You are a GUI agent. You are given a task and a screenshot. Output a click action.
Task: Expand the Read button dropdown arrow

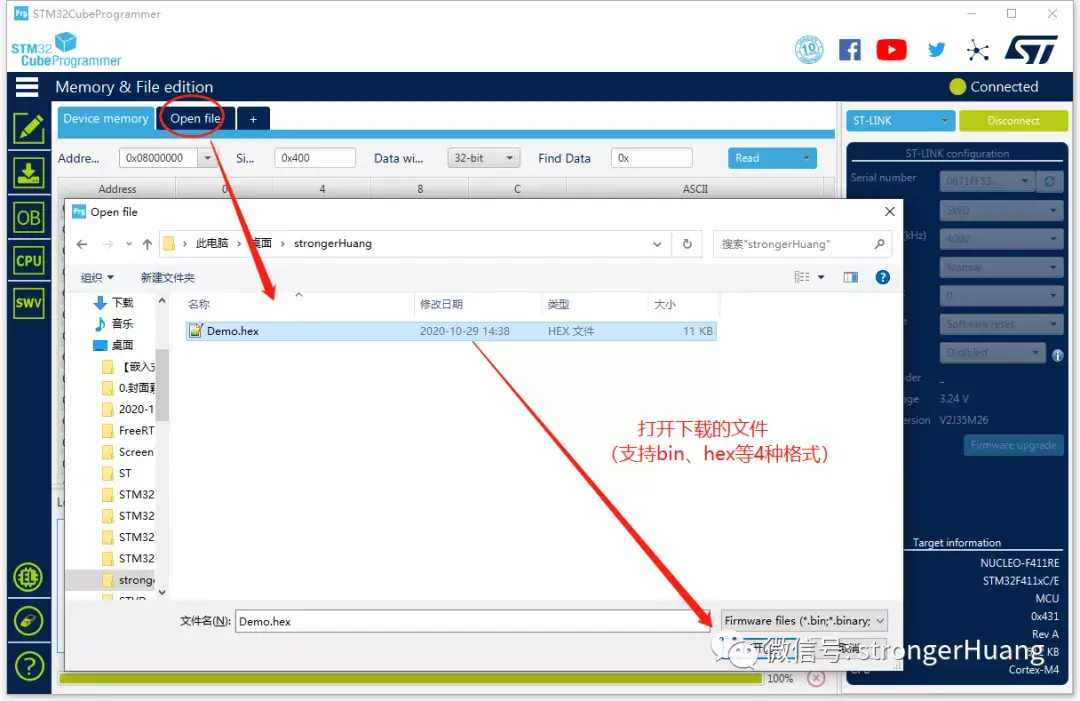806,158
